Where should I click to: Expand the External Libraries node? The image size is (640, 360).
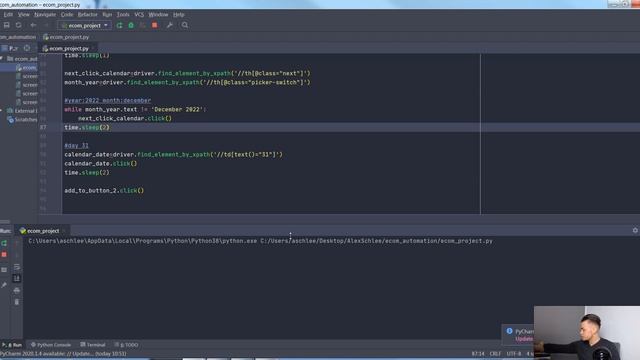(x=1, y=111)
